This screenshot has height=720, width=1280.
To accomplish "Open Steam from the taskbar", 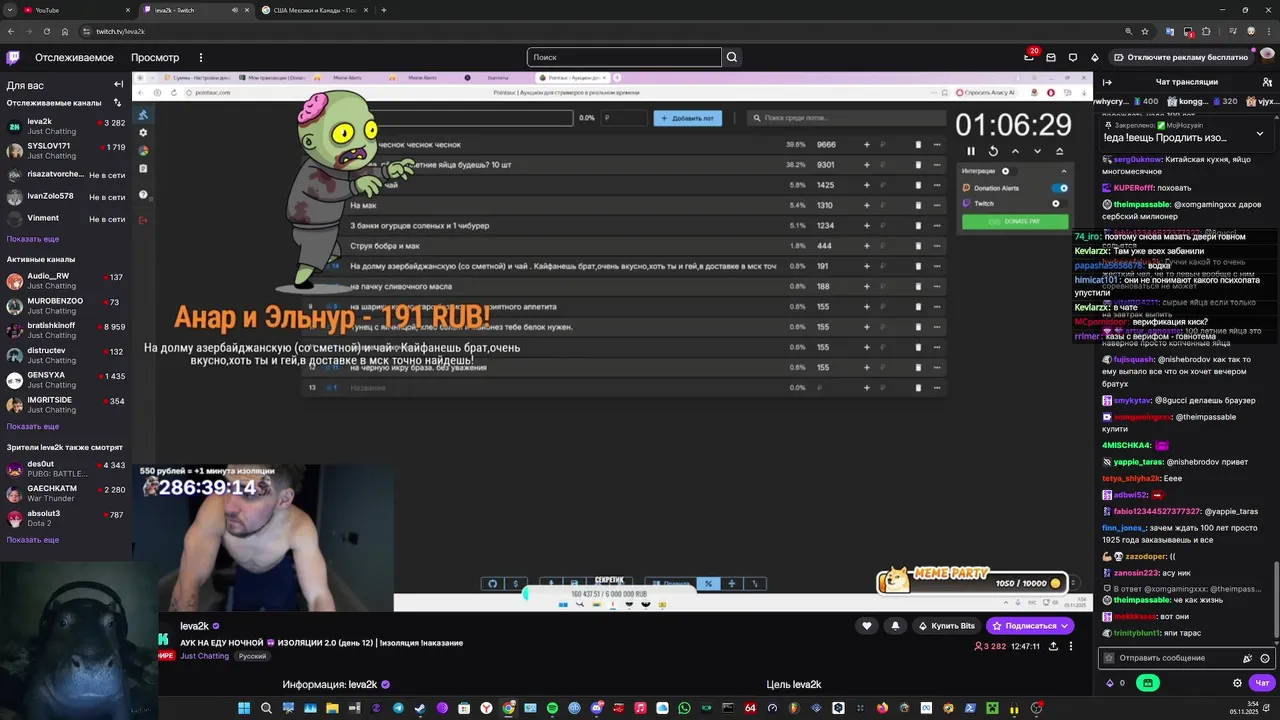I will coord(420,708).
